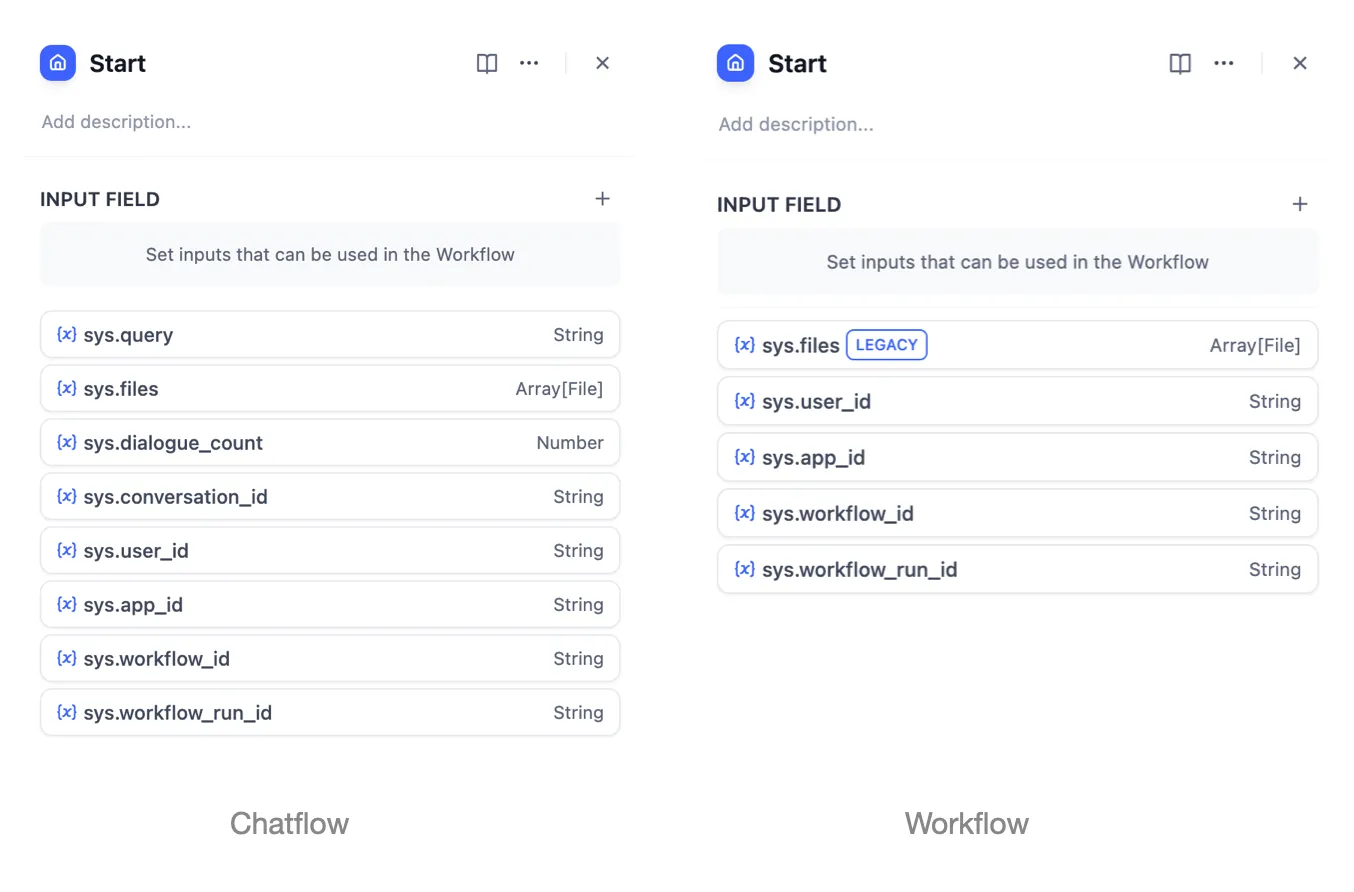Click the Start home icon in Workflow panel

[x=735, y=63]
